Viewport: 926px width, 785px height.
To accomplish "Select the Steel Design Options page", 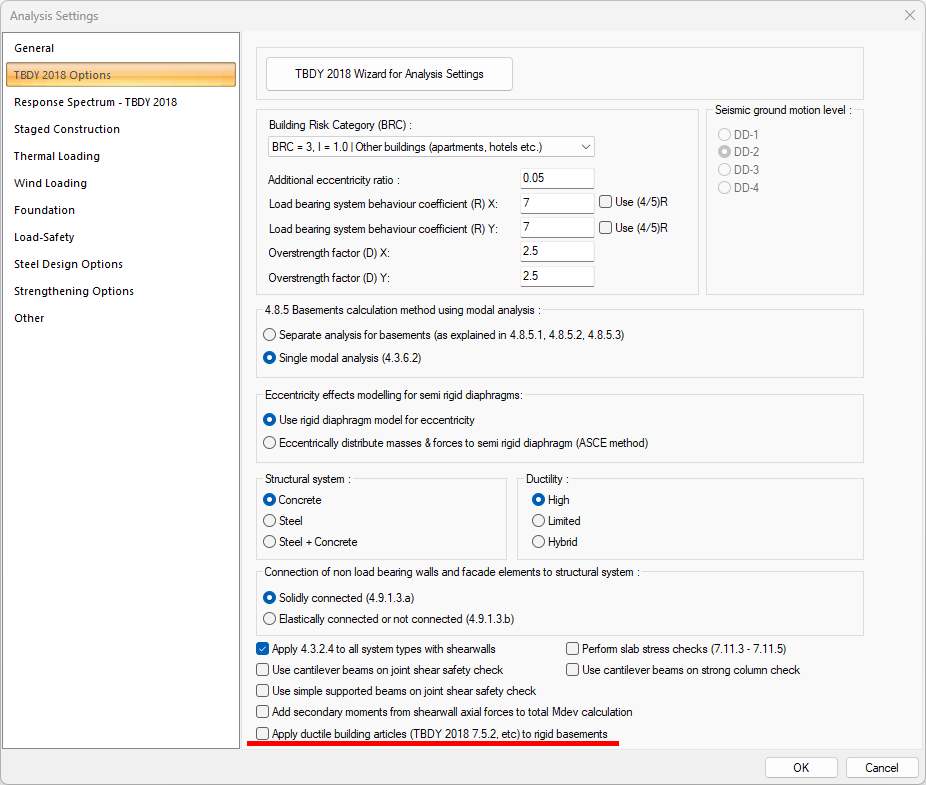I will 68,264.
